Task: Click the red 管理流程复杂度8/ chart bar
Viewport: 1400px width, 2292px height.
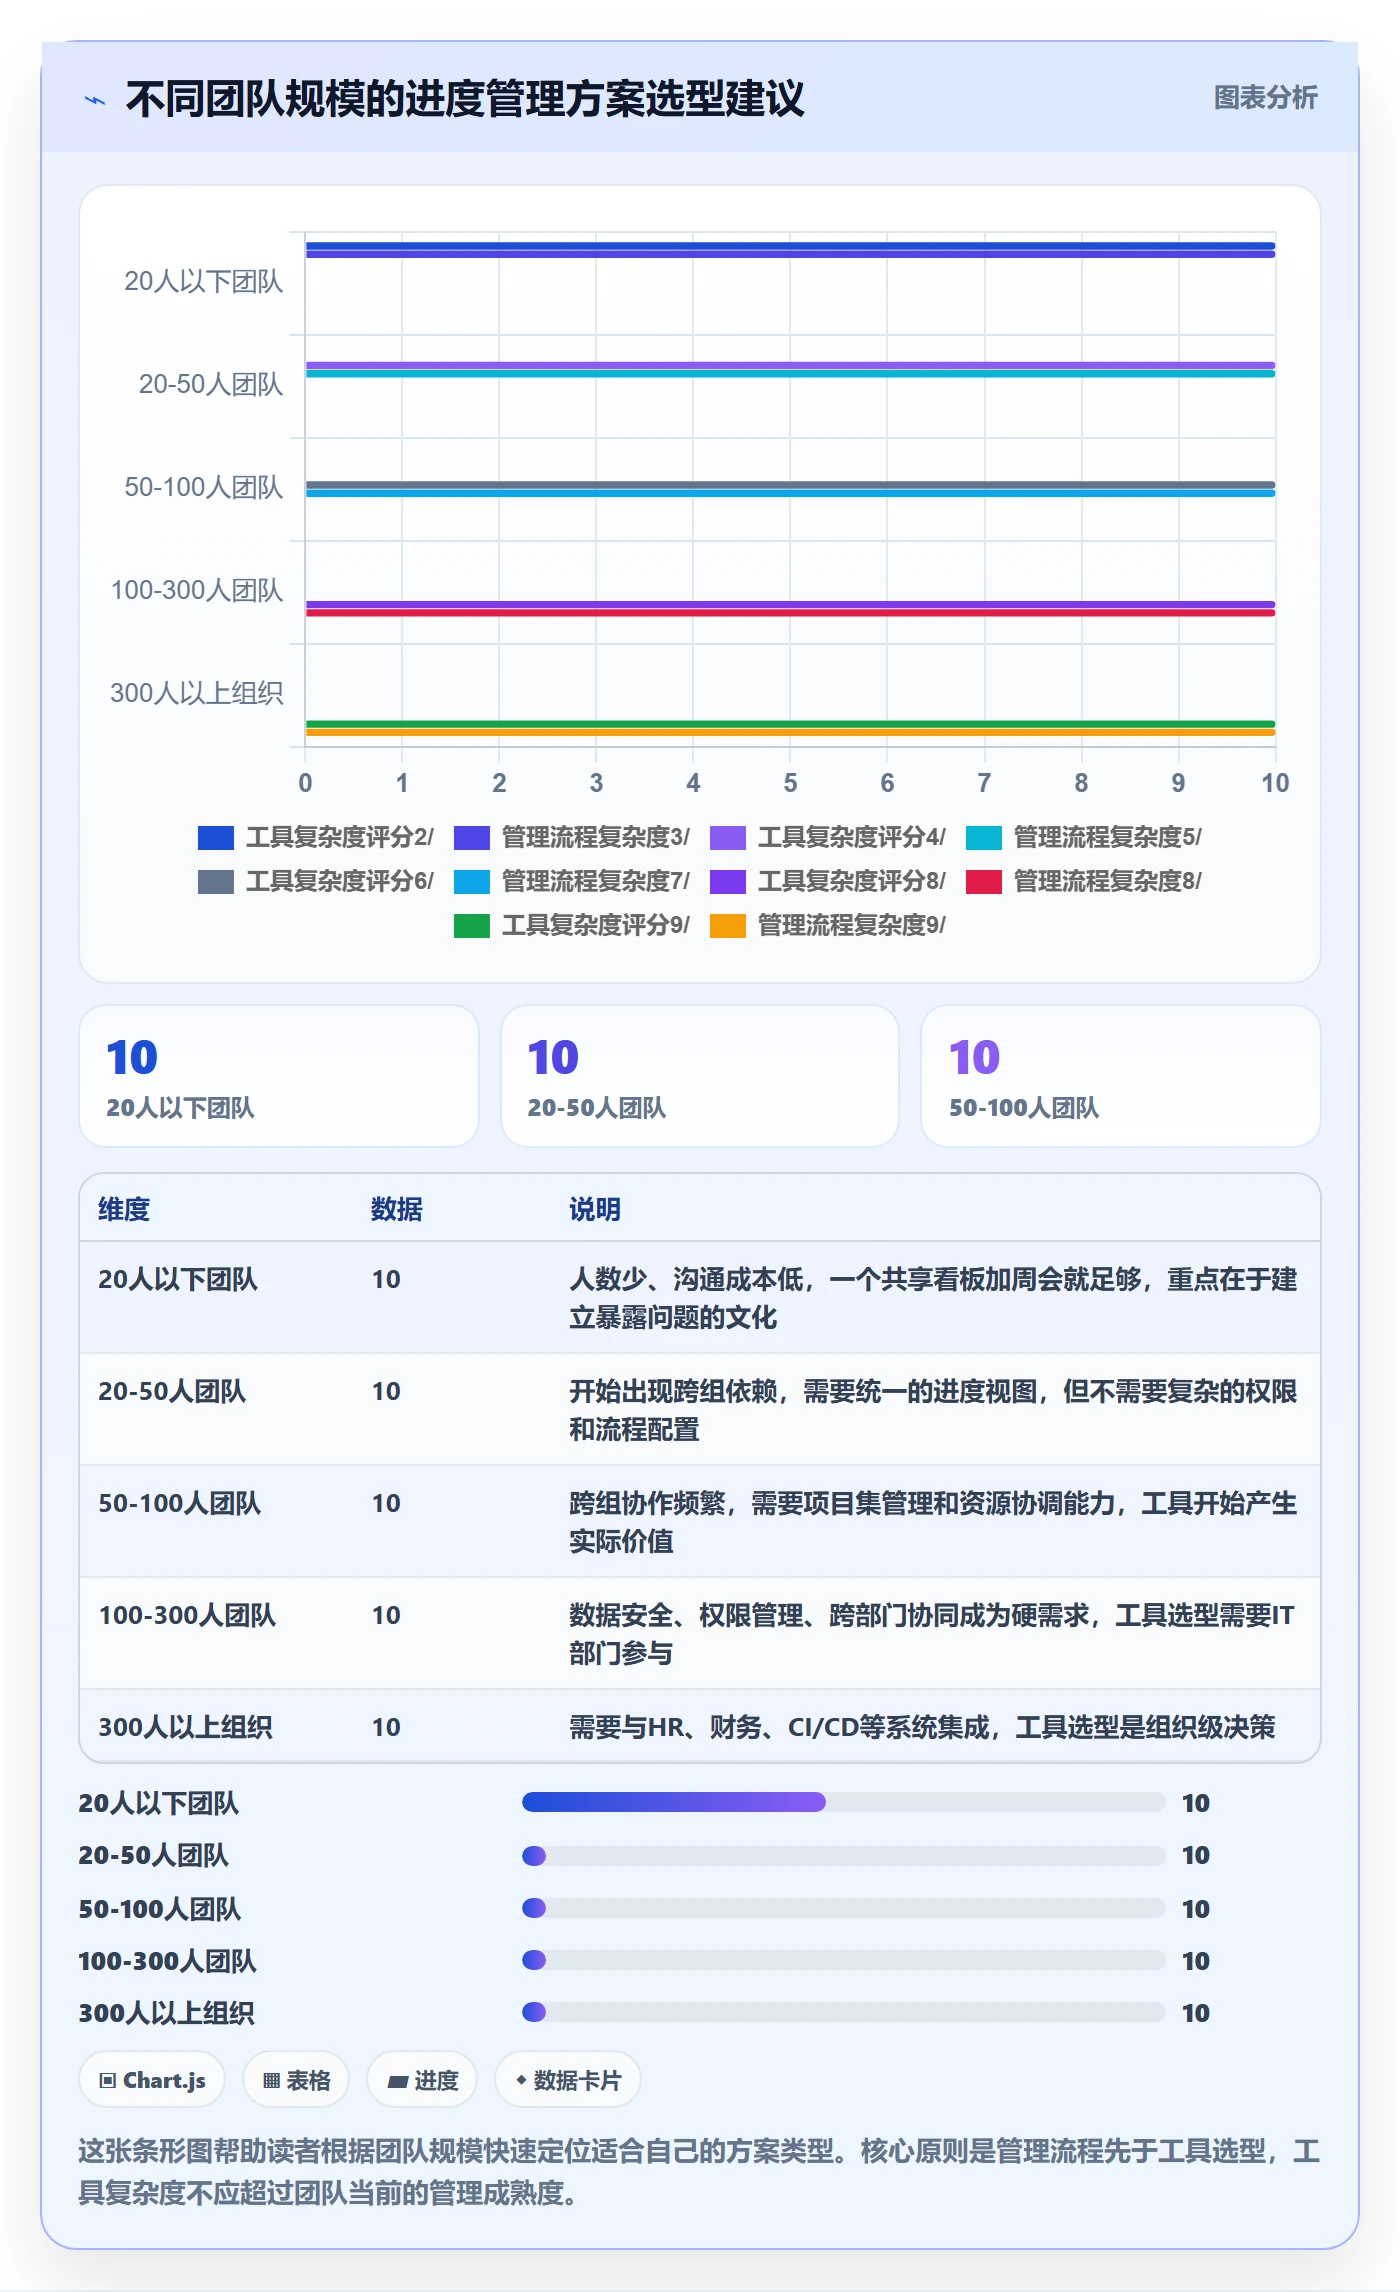Action: 790,613
